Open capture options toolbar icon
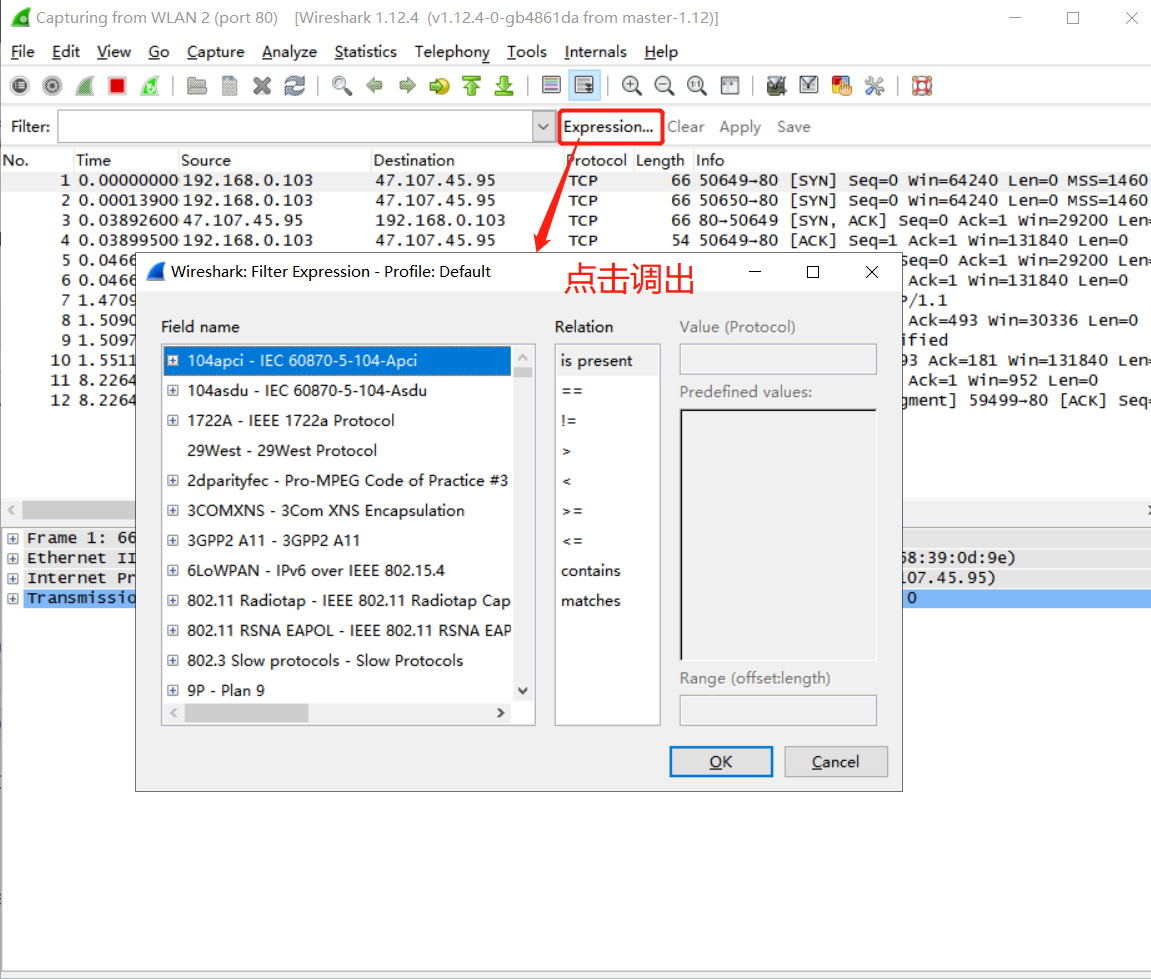 pos(52,86)
